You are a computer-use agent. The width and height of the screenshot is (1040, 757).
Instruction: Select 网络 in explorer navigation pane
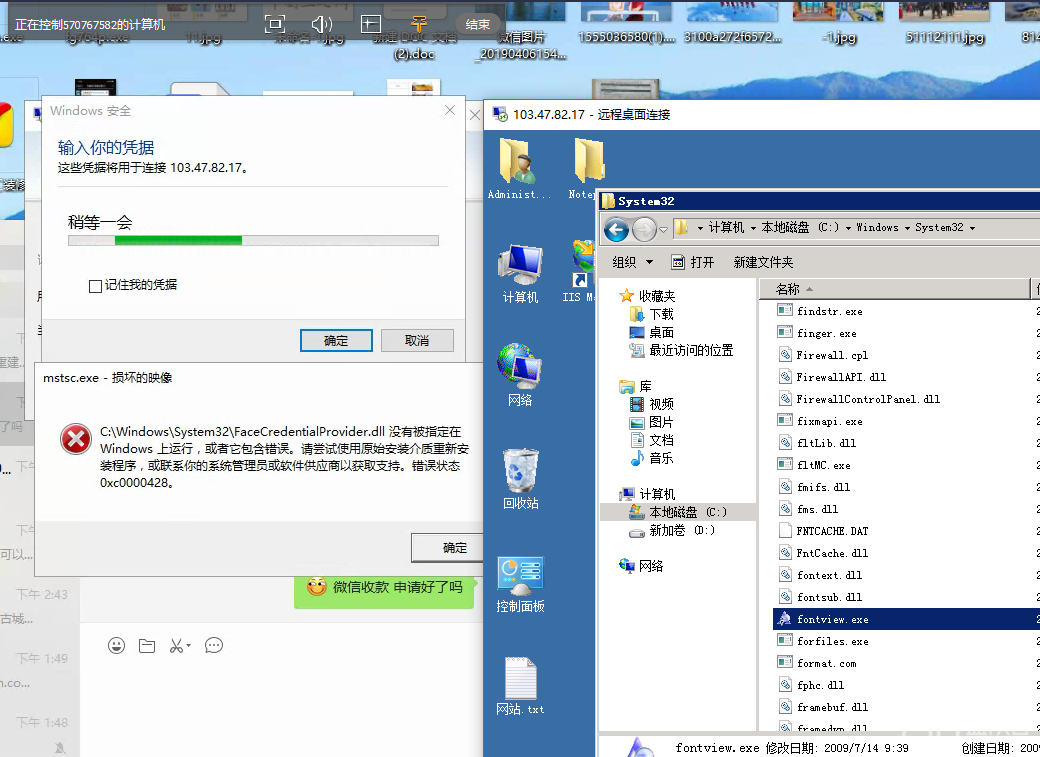[x=641, y=566]
